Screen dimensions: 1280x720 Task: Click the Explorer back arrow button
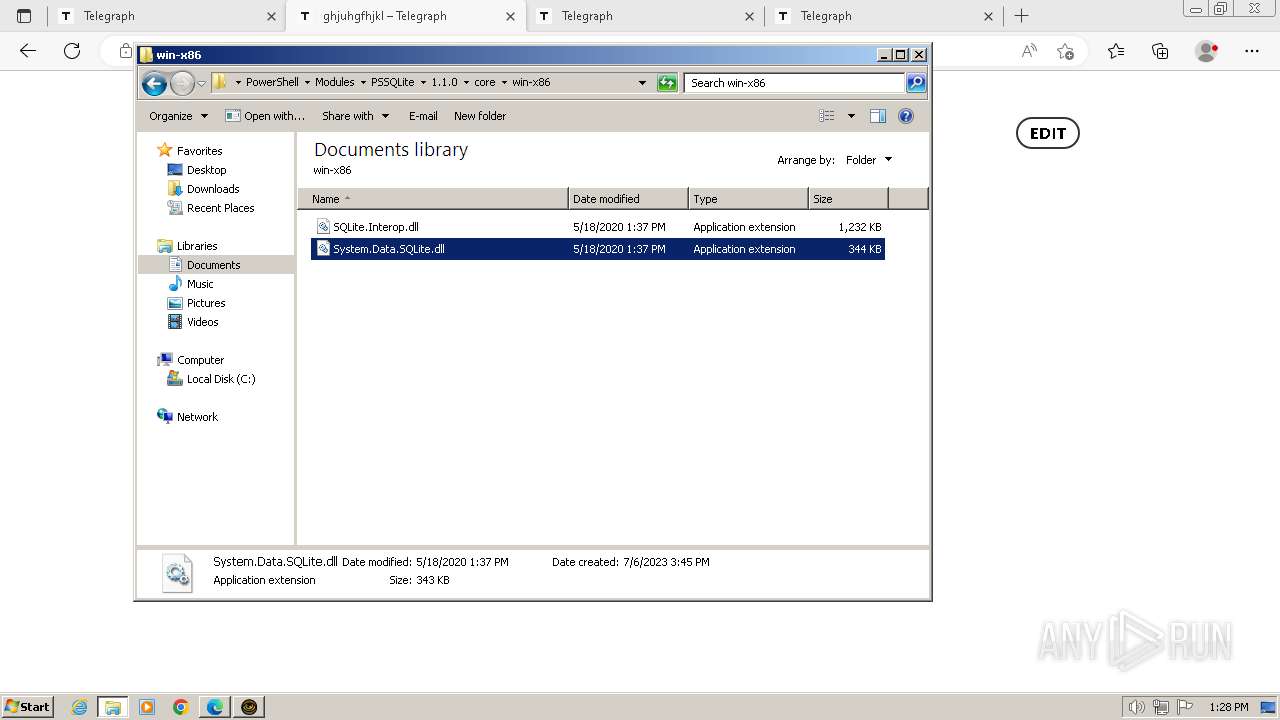pos(154,84)
